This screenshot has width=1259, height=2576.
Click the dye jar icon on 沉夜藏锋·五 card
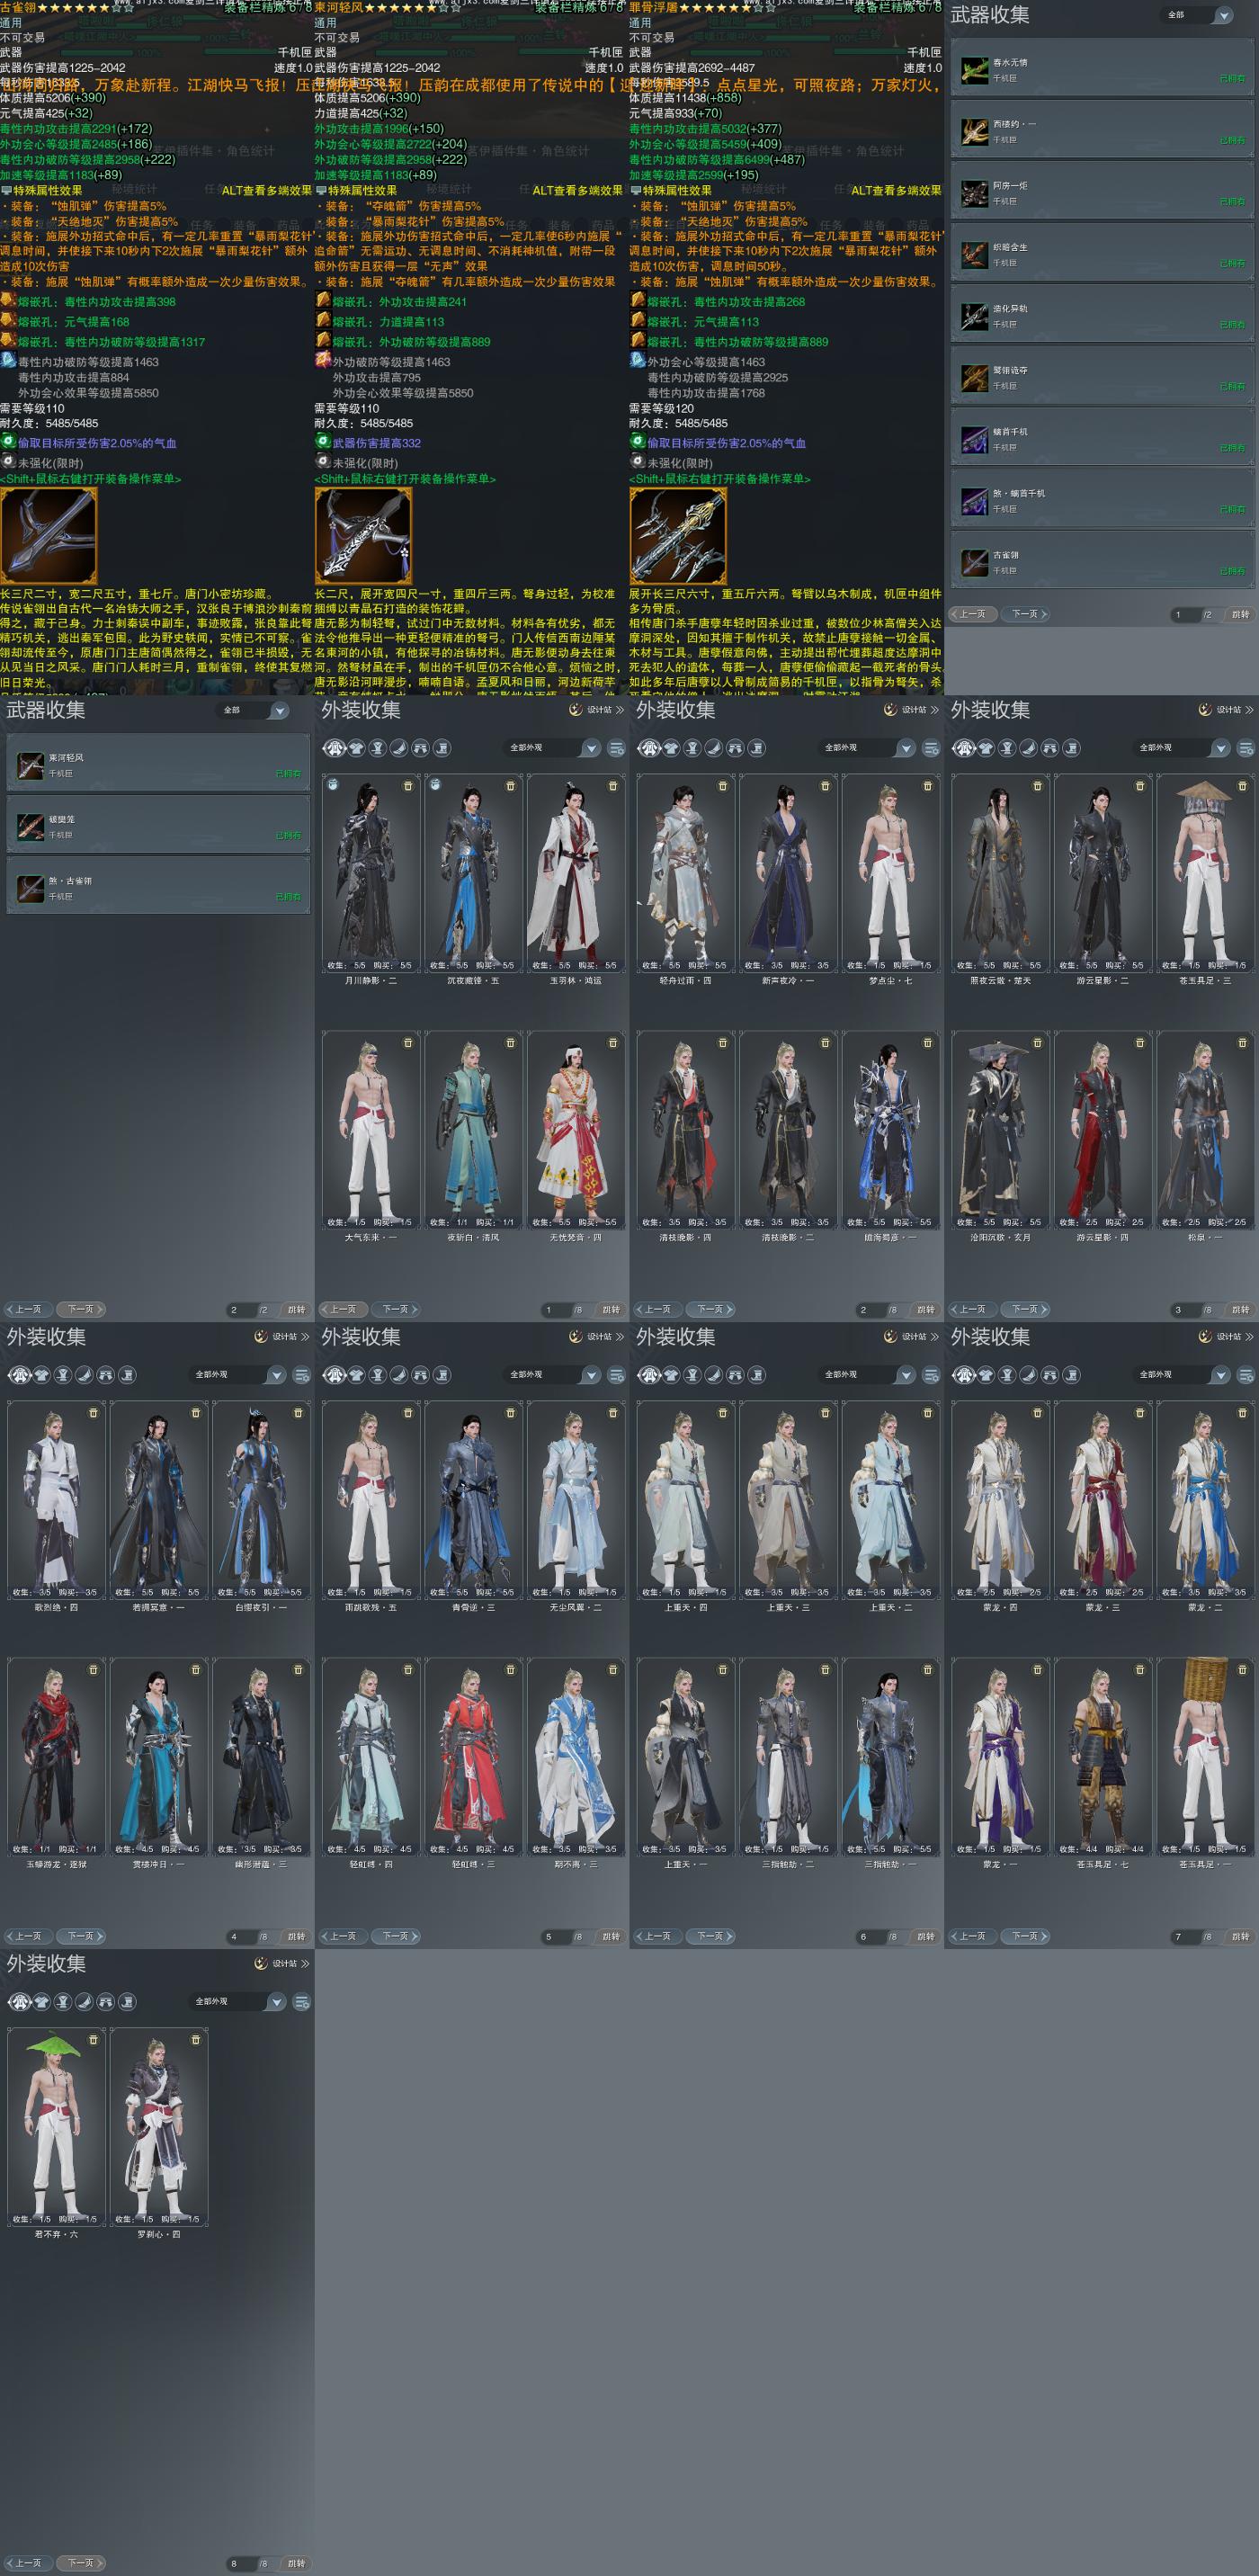435,785
